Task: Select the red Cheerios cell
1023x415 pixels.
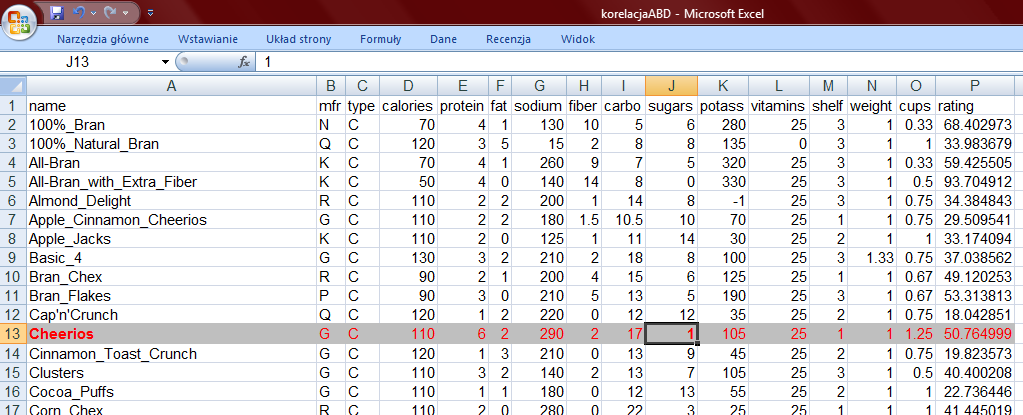Action: click(x=172, y=334)
